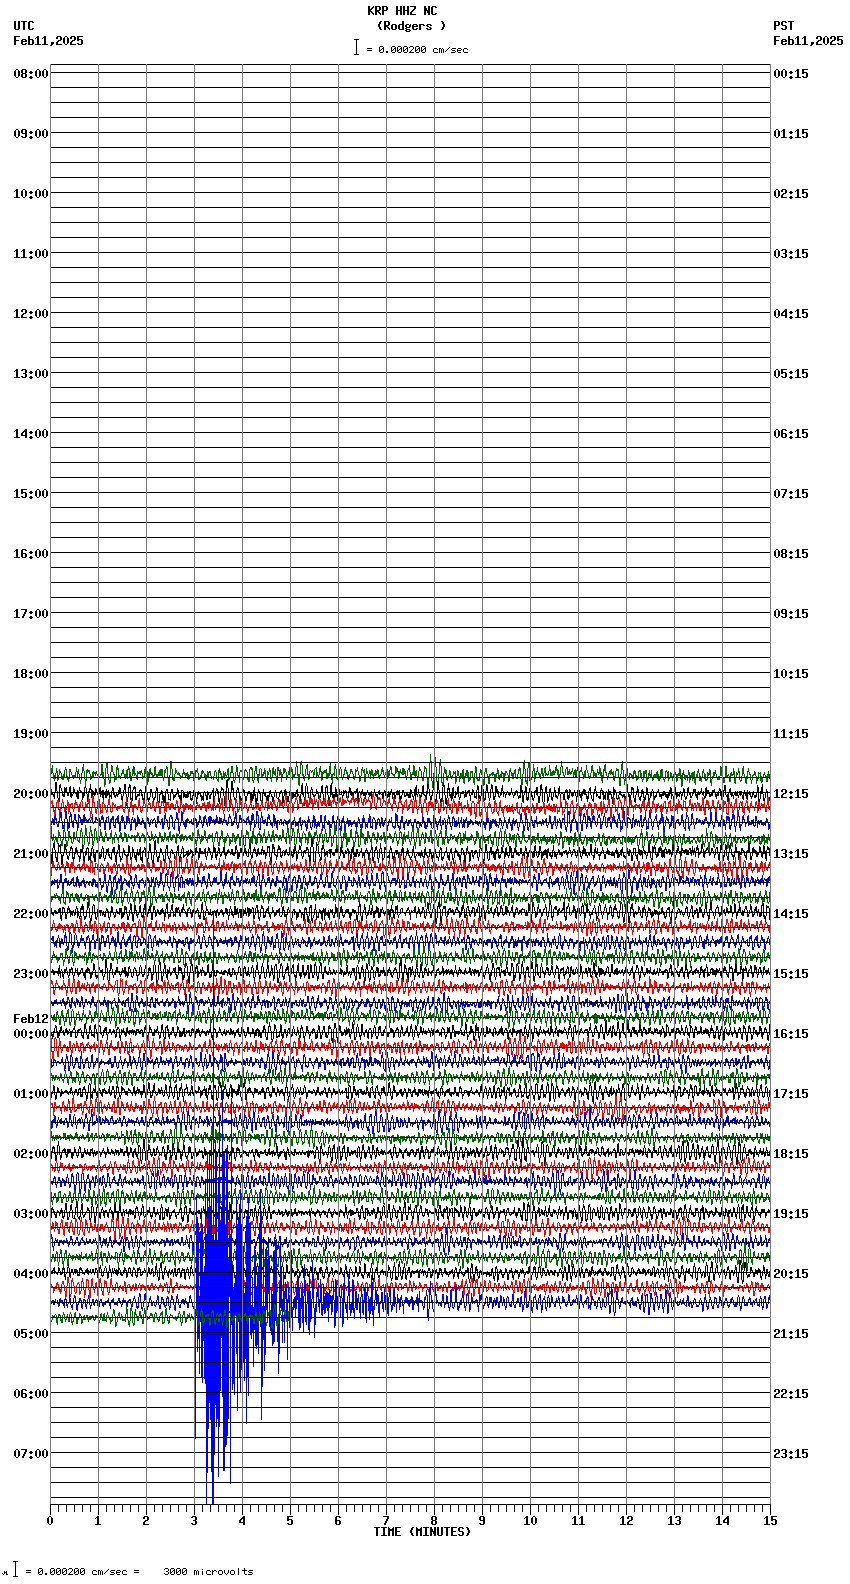The width and height of the screenshot is (850, 1584).
Task: Click the 16:00 UTC time label
Action: point(31,554)
